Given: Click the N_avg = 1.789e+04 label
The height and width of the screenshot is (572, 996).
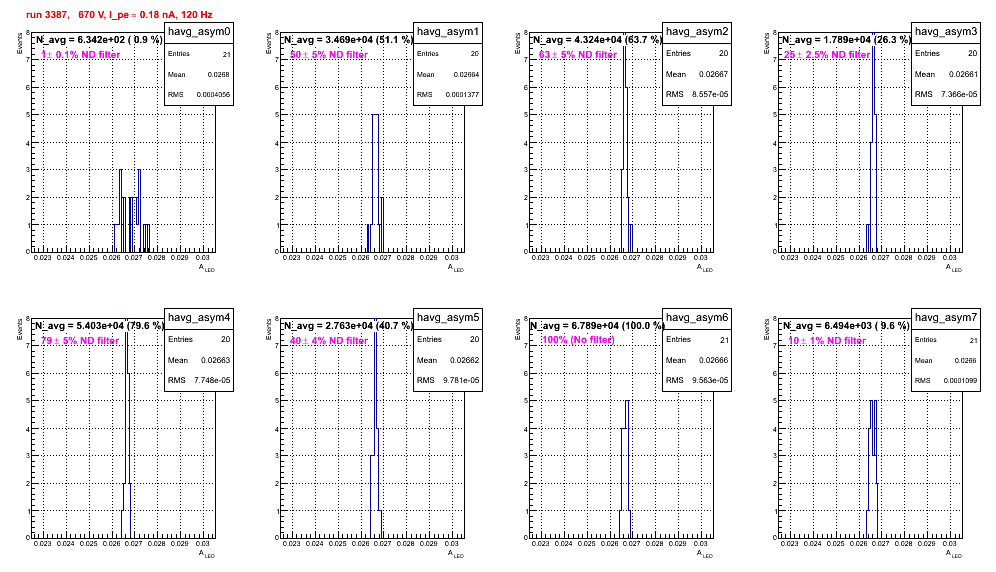Looking at the screenshot, I should 846,39.
